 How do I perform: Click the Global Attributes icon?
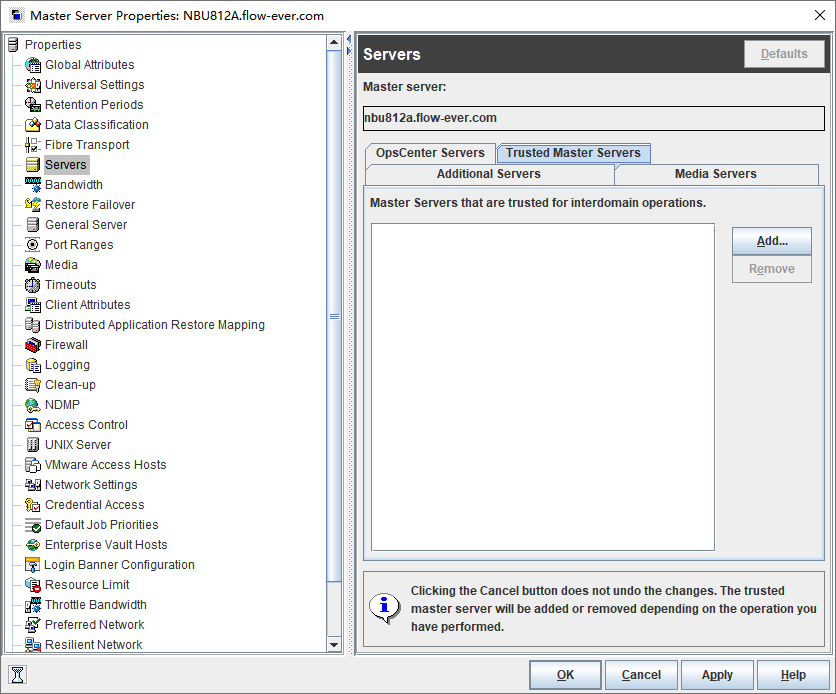(x=33, y=65)
